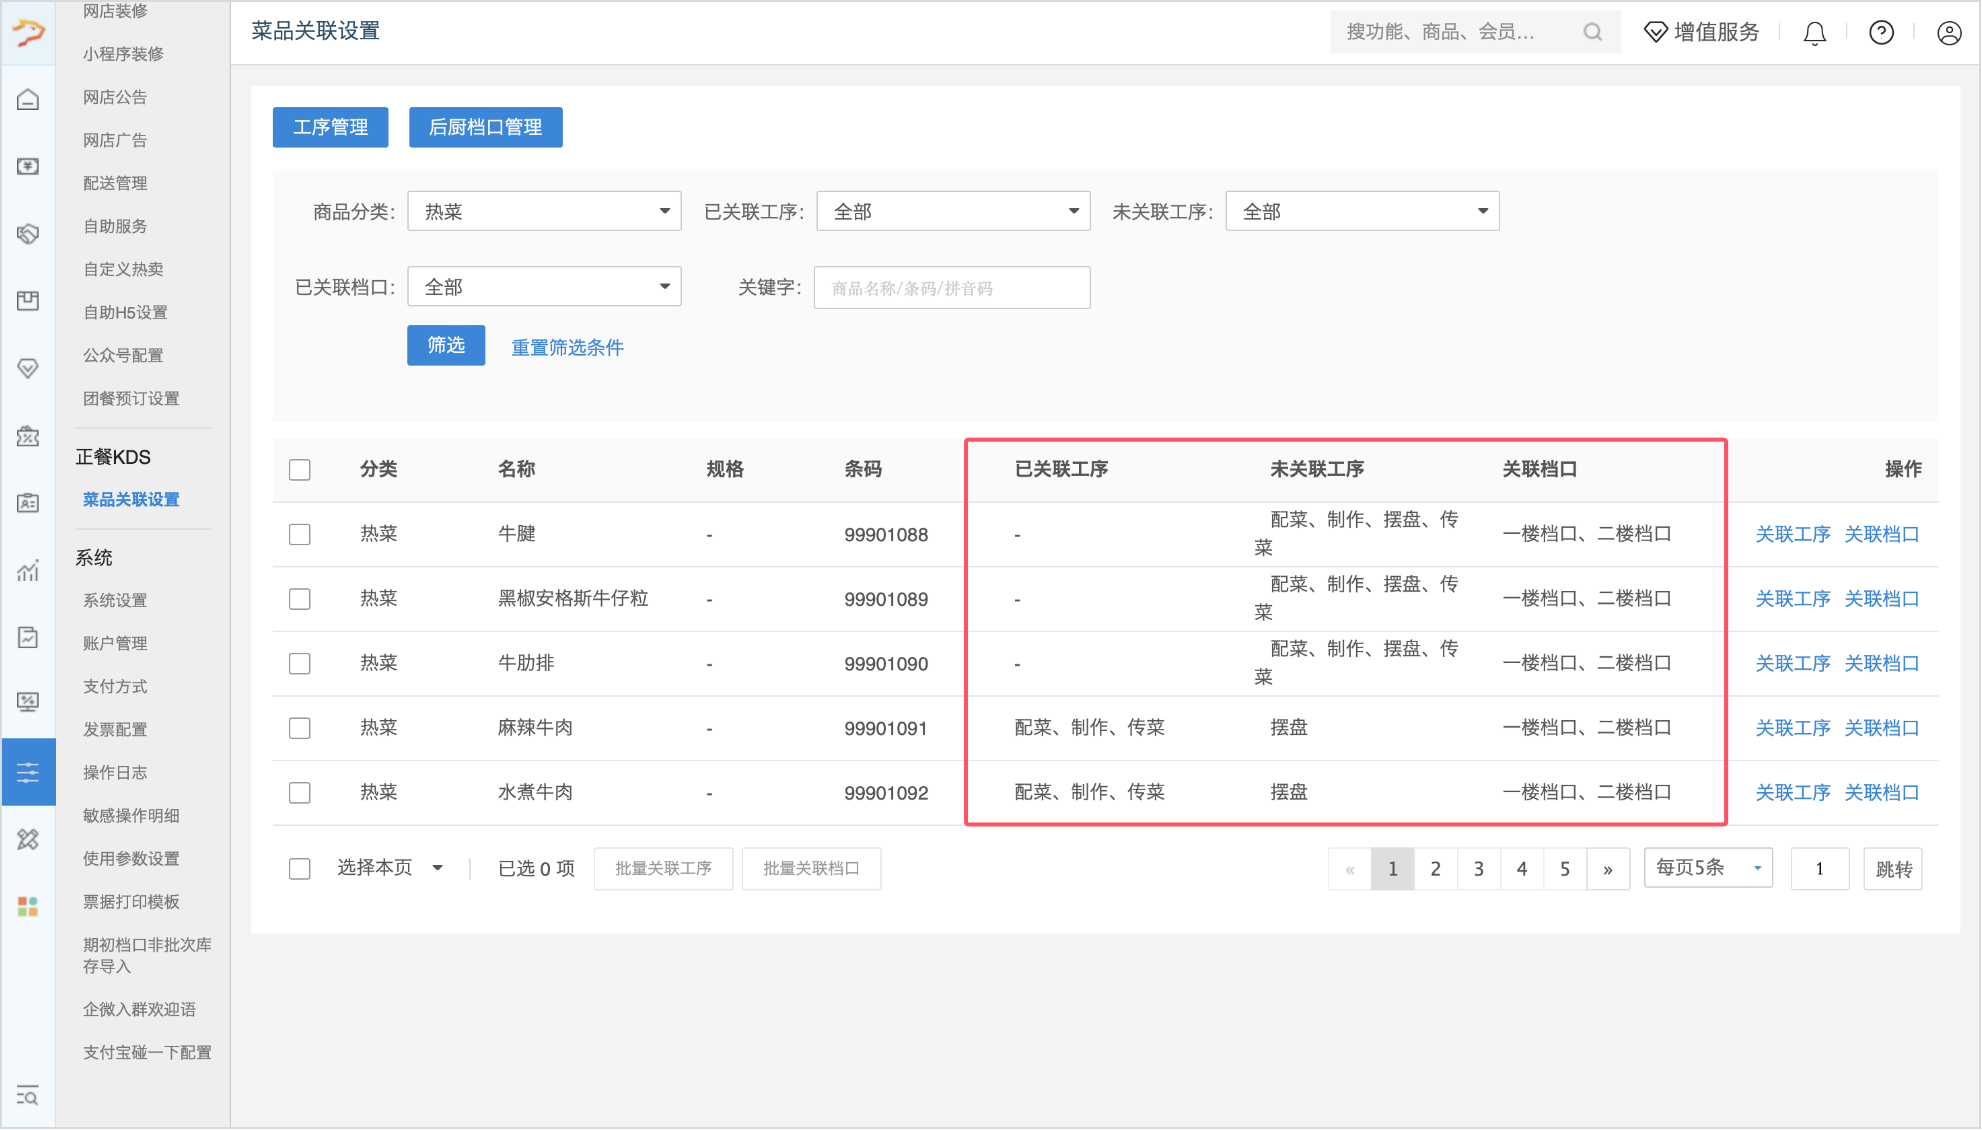
Task: Open the diamond member icon in sidebar
Action: [x=28, y=368]
